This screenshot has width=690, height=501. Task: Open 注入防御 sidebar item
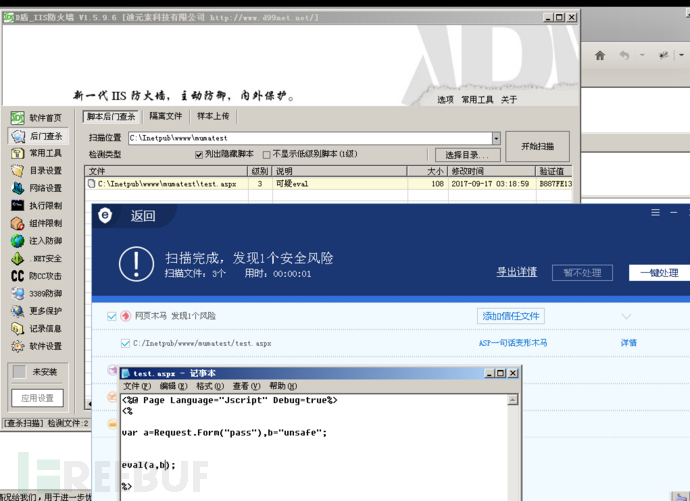(37, 241)
